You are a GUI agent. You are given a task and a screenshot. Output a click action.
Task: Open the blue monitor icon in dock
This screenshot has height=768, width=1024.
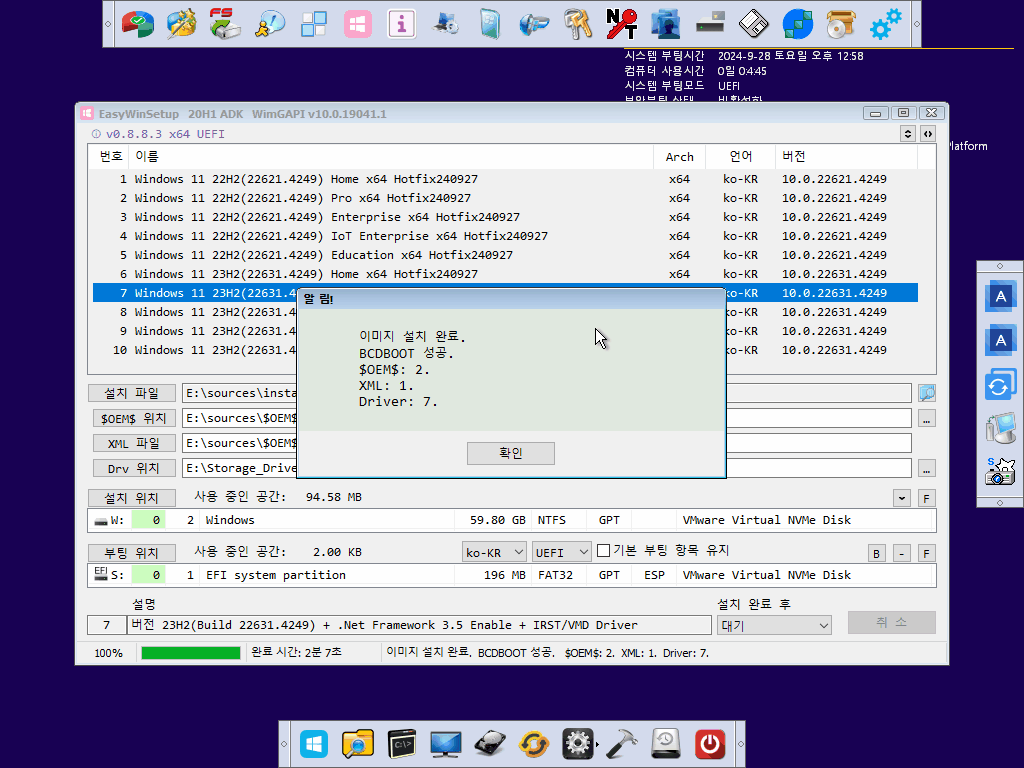[x=445, y=744]
